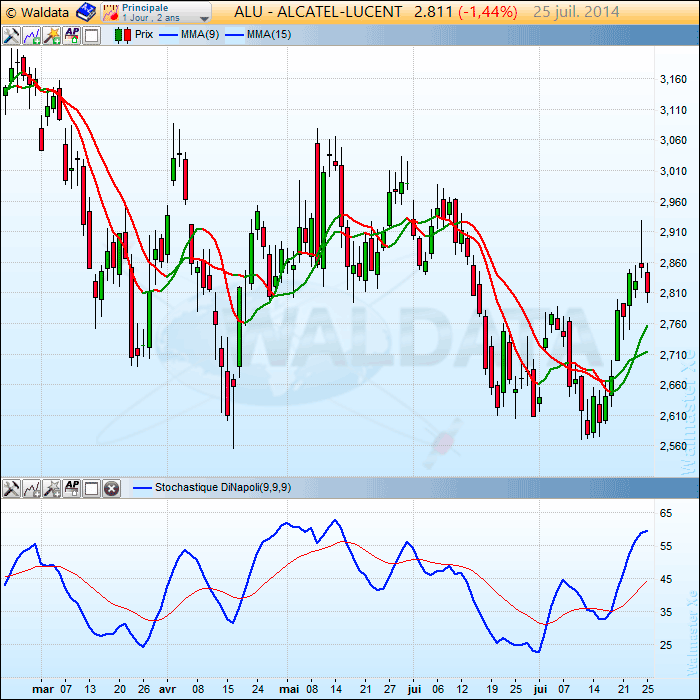This screenshot has height=700, width=700.
Task: Select the Stochastique DiNapoli(9,9,9) legend
Action: coord(223,487)
